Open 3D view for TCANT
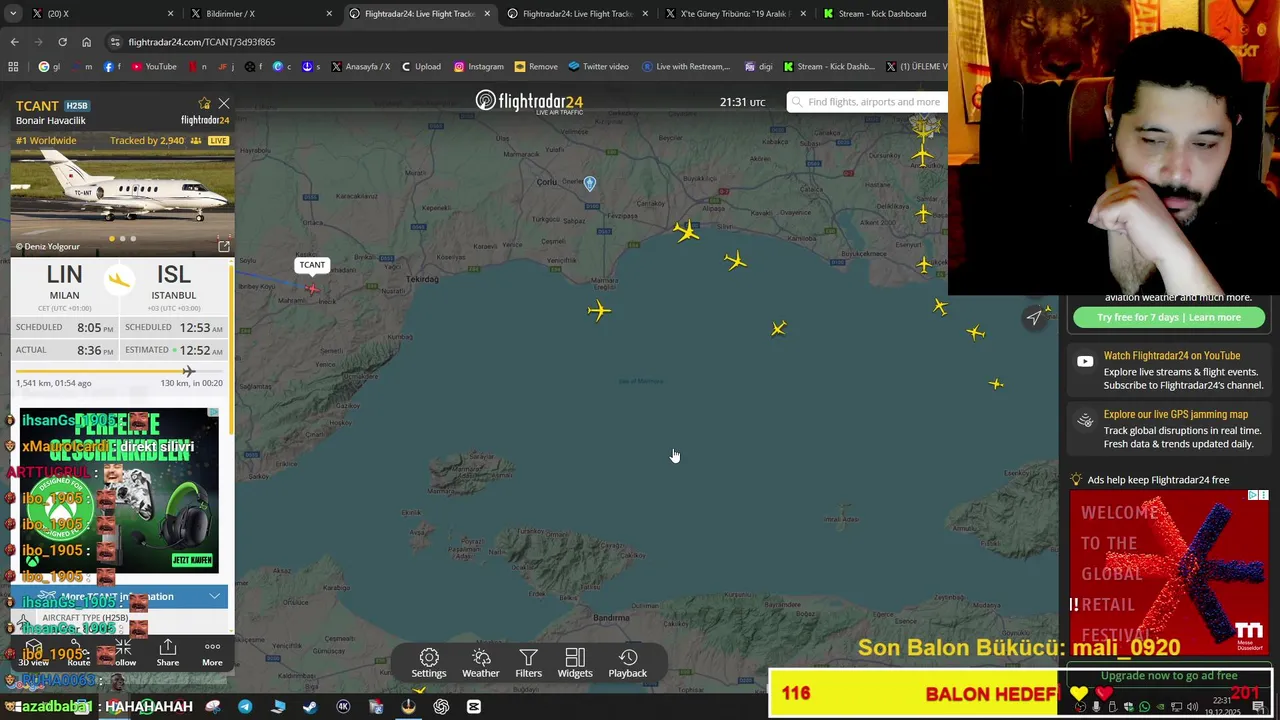The width and height of the screenshot is (1280, 720). coord(33,654)
